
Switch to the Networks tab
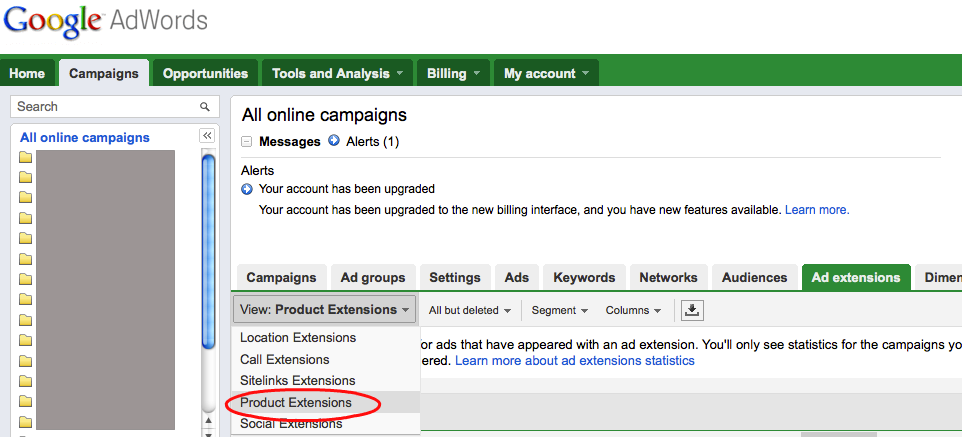668,277
